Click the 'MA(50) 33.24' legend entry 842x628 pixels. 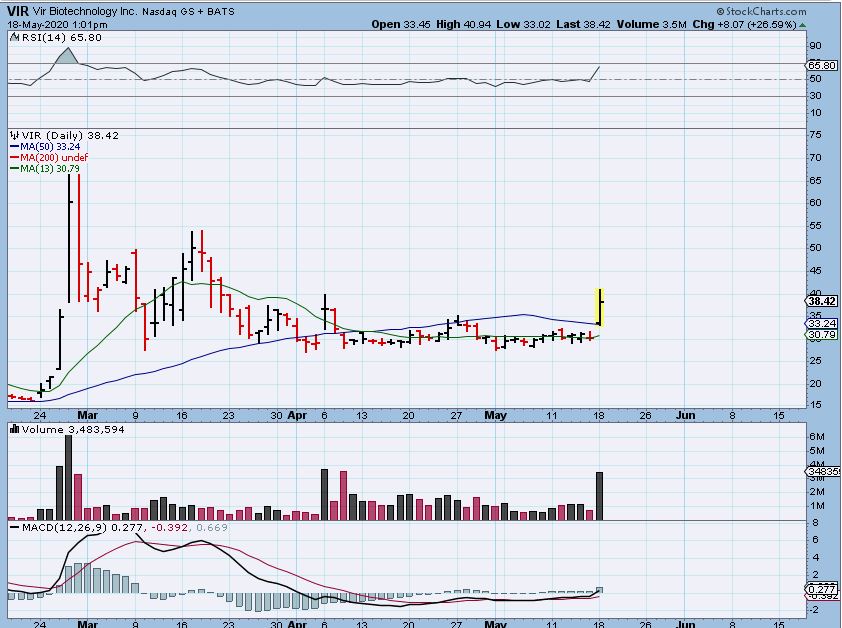coord(46,147)
